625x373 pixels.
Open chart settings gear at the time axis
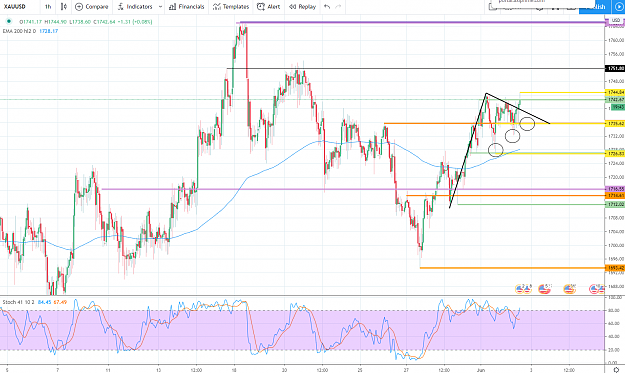tap(616, 370)
